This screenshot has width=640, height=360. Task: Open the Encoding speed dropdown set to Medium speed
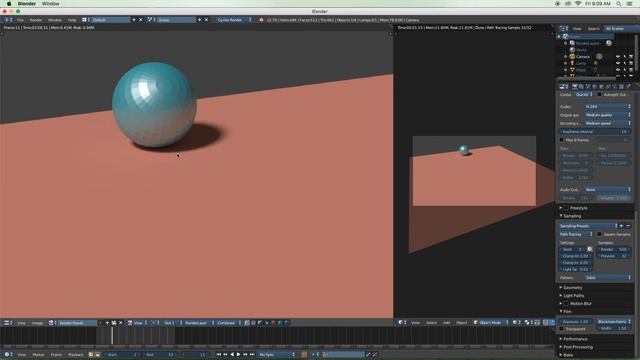608,123
